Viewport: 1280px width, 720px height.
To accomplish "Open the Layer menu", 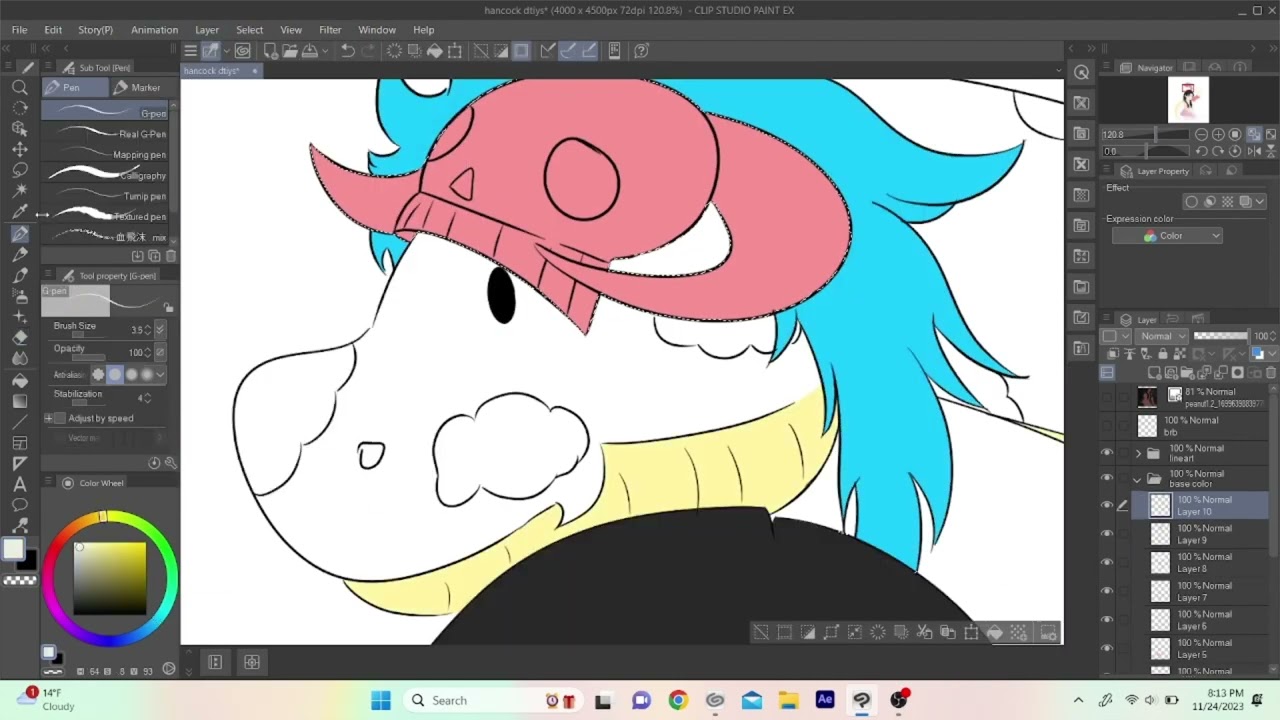I will (207, 30).
